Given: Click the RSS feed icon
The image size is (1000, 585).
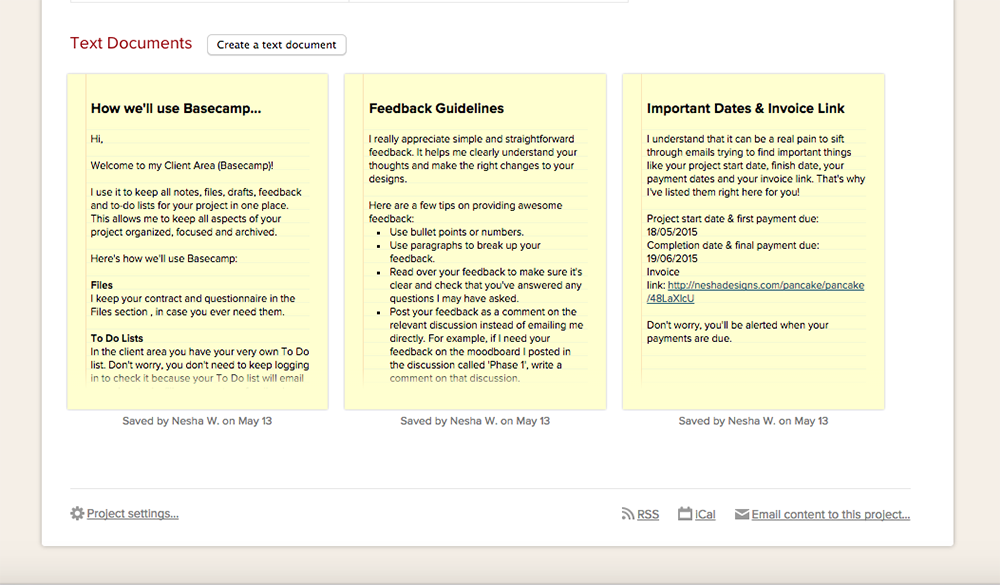Looking at the screenshot, I should (628, 514).
